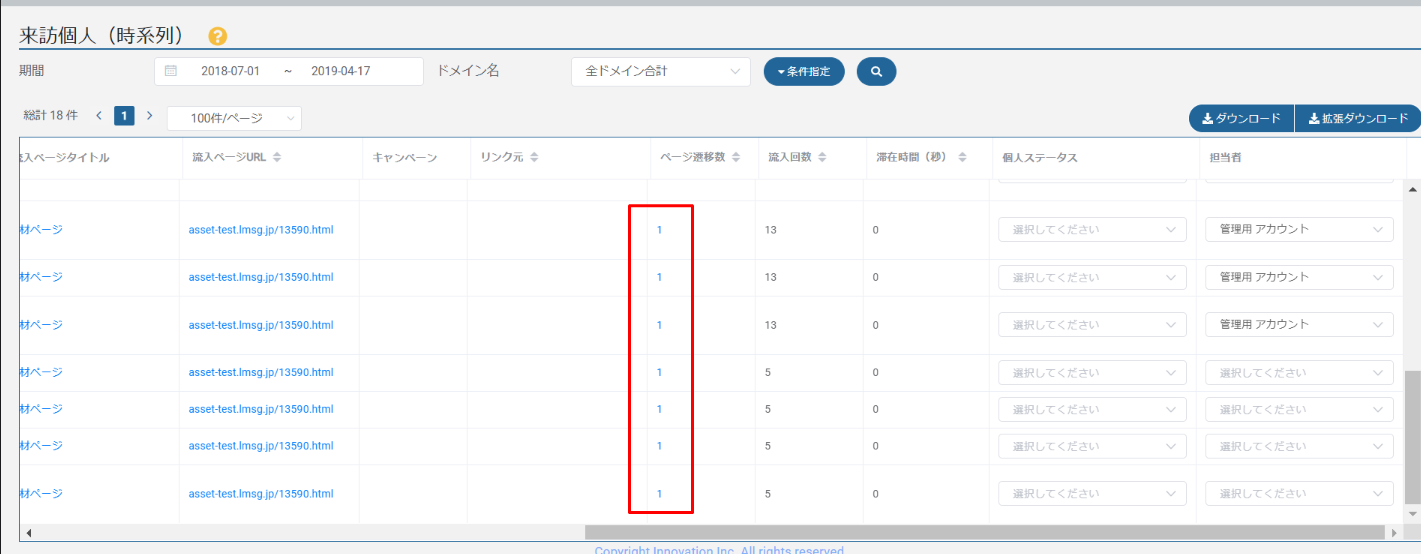Click the magnifier search button
The image size is (1421, 554).
[876, 72]
